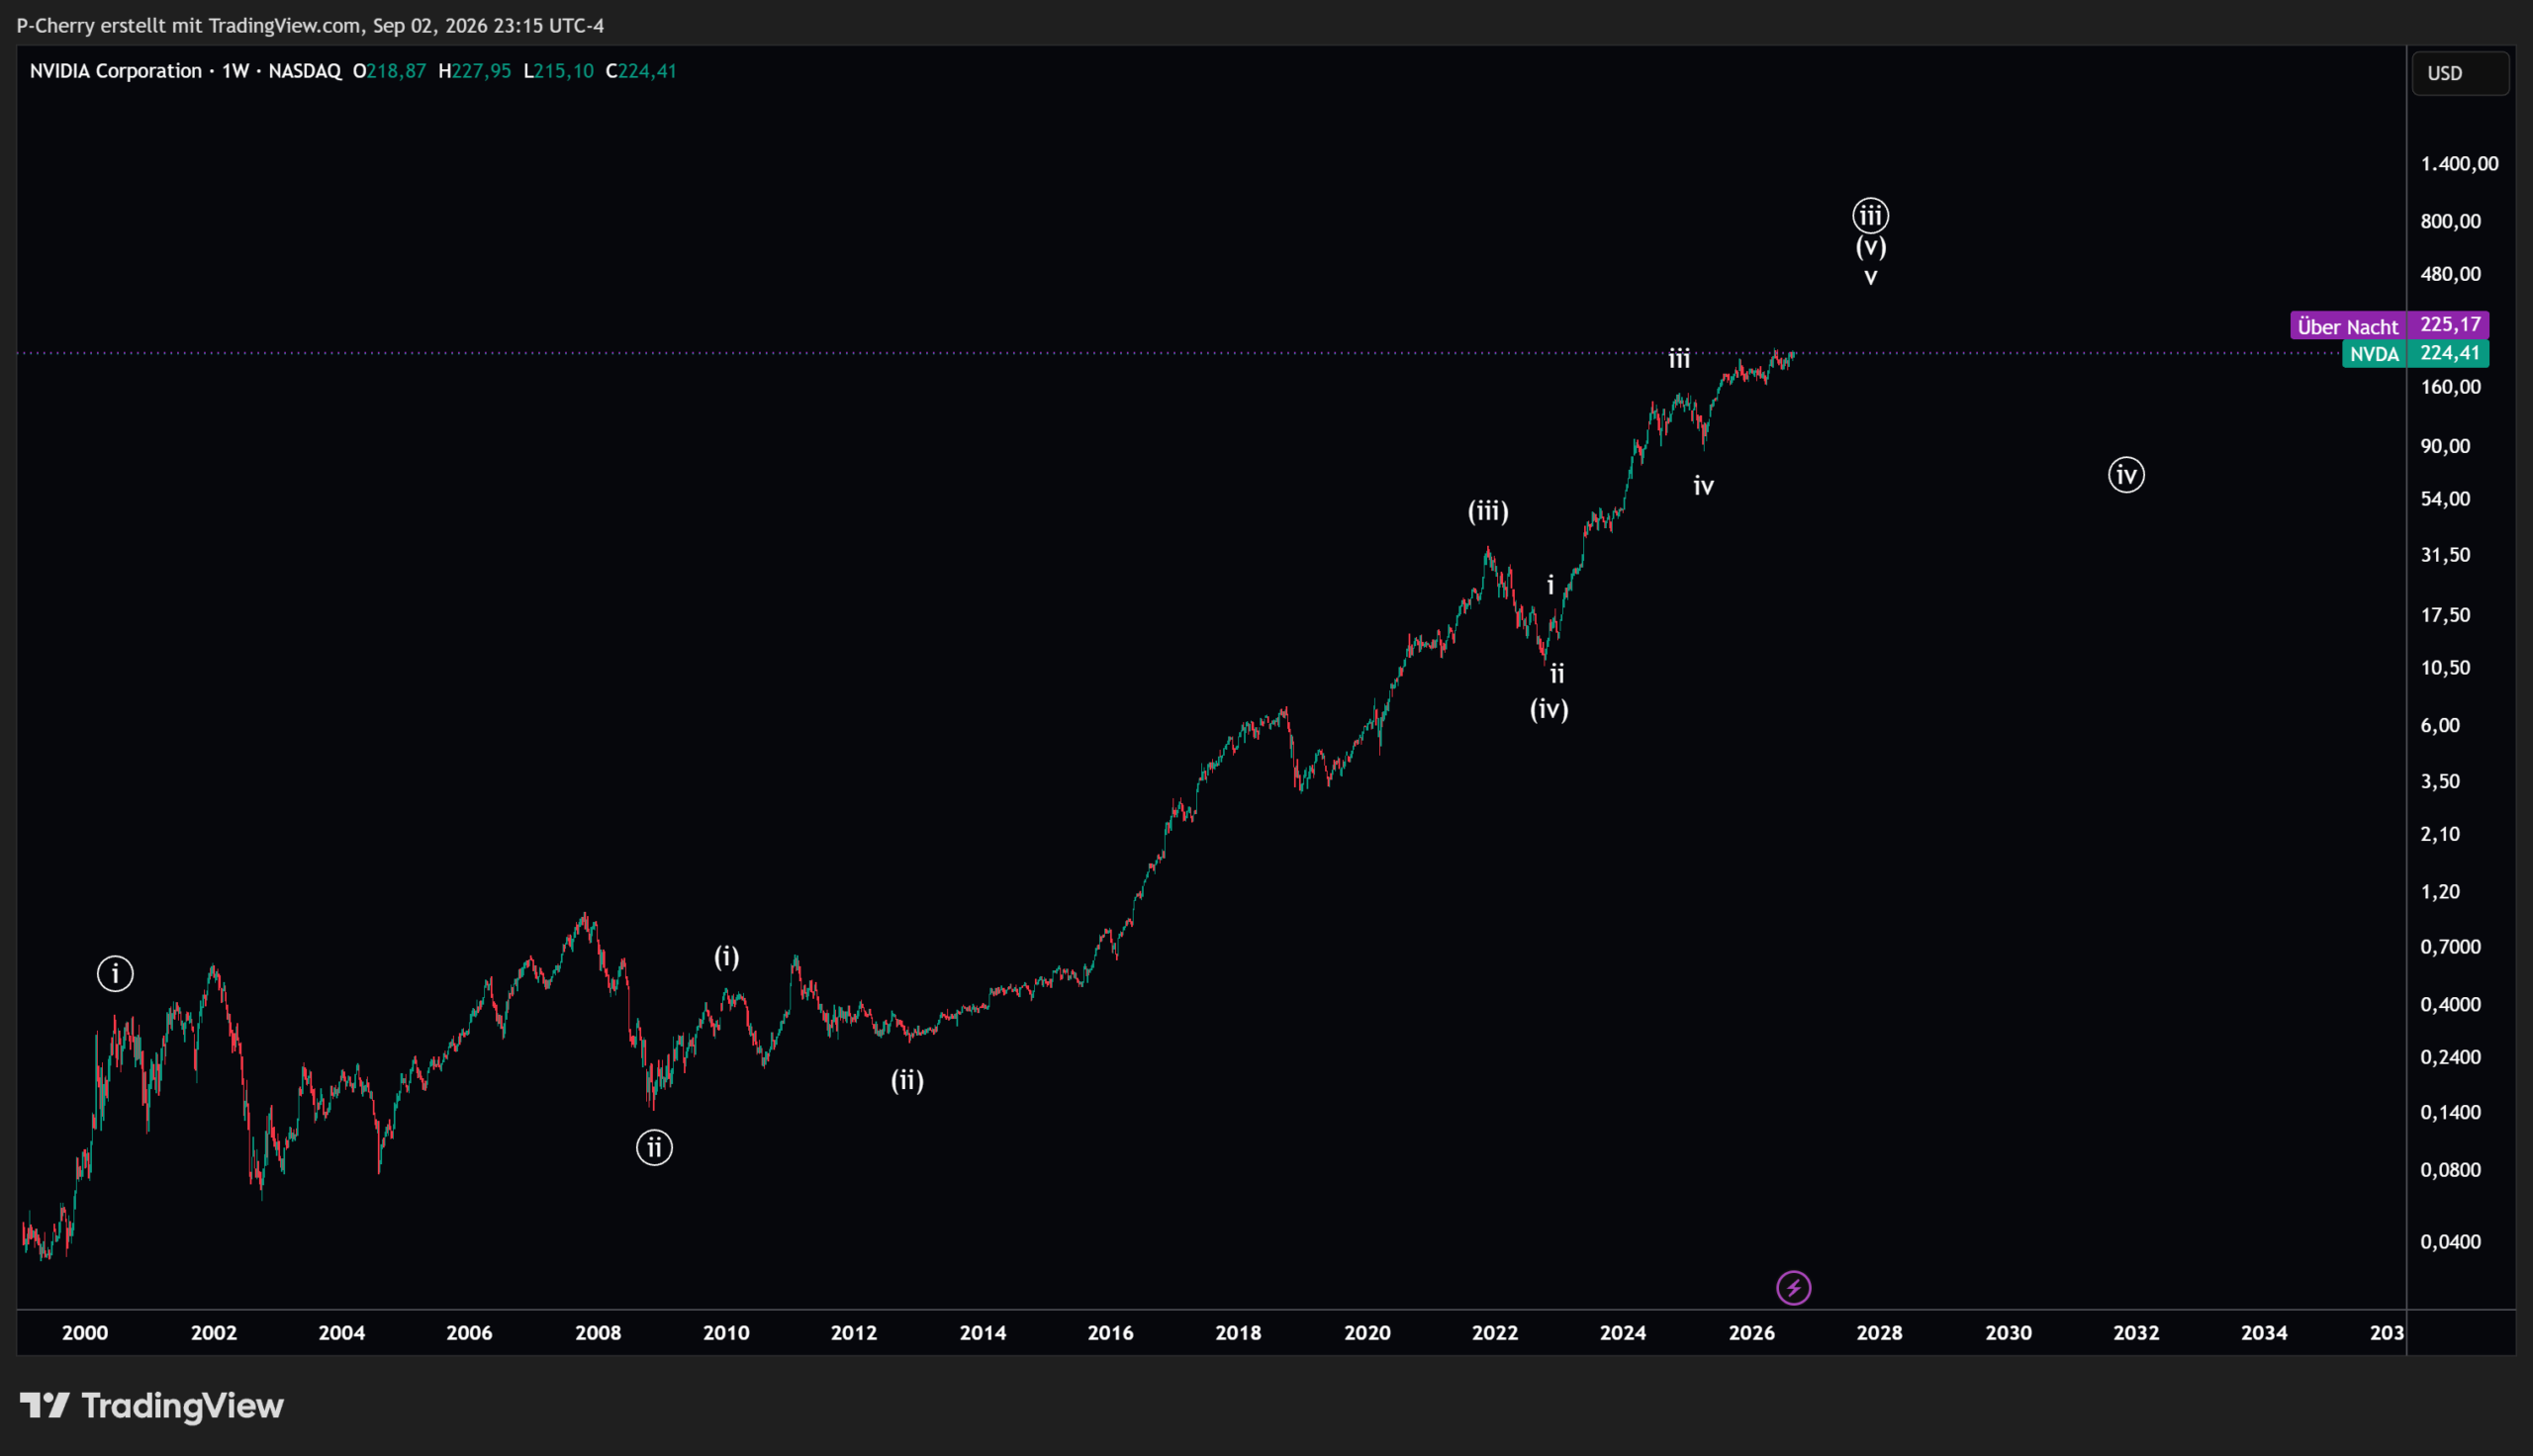Click the 1.400,00 price scale value
This screenshot has height=1456, width=2533.
coord(2459,164)
